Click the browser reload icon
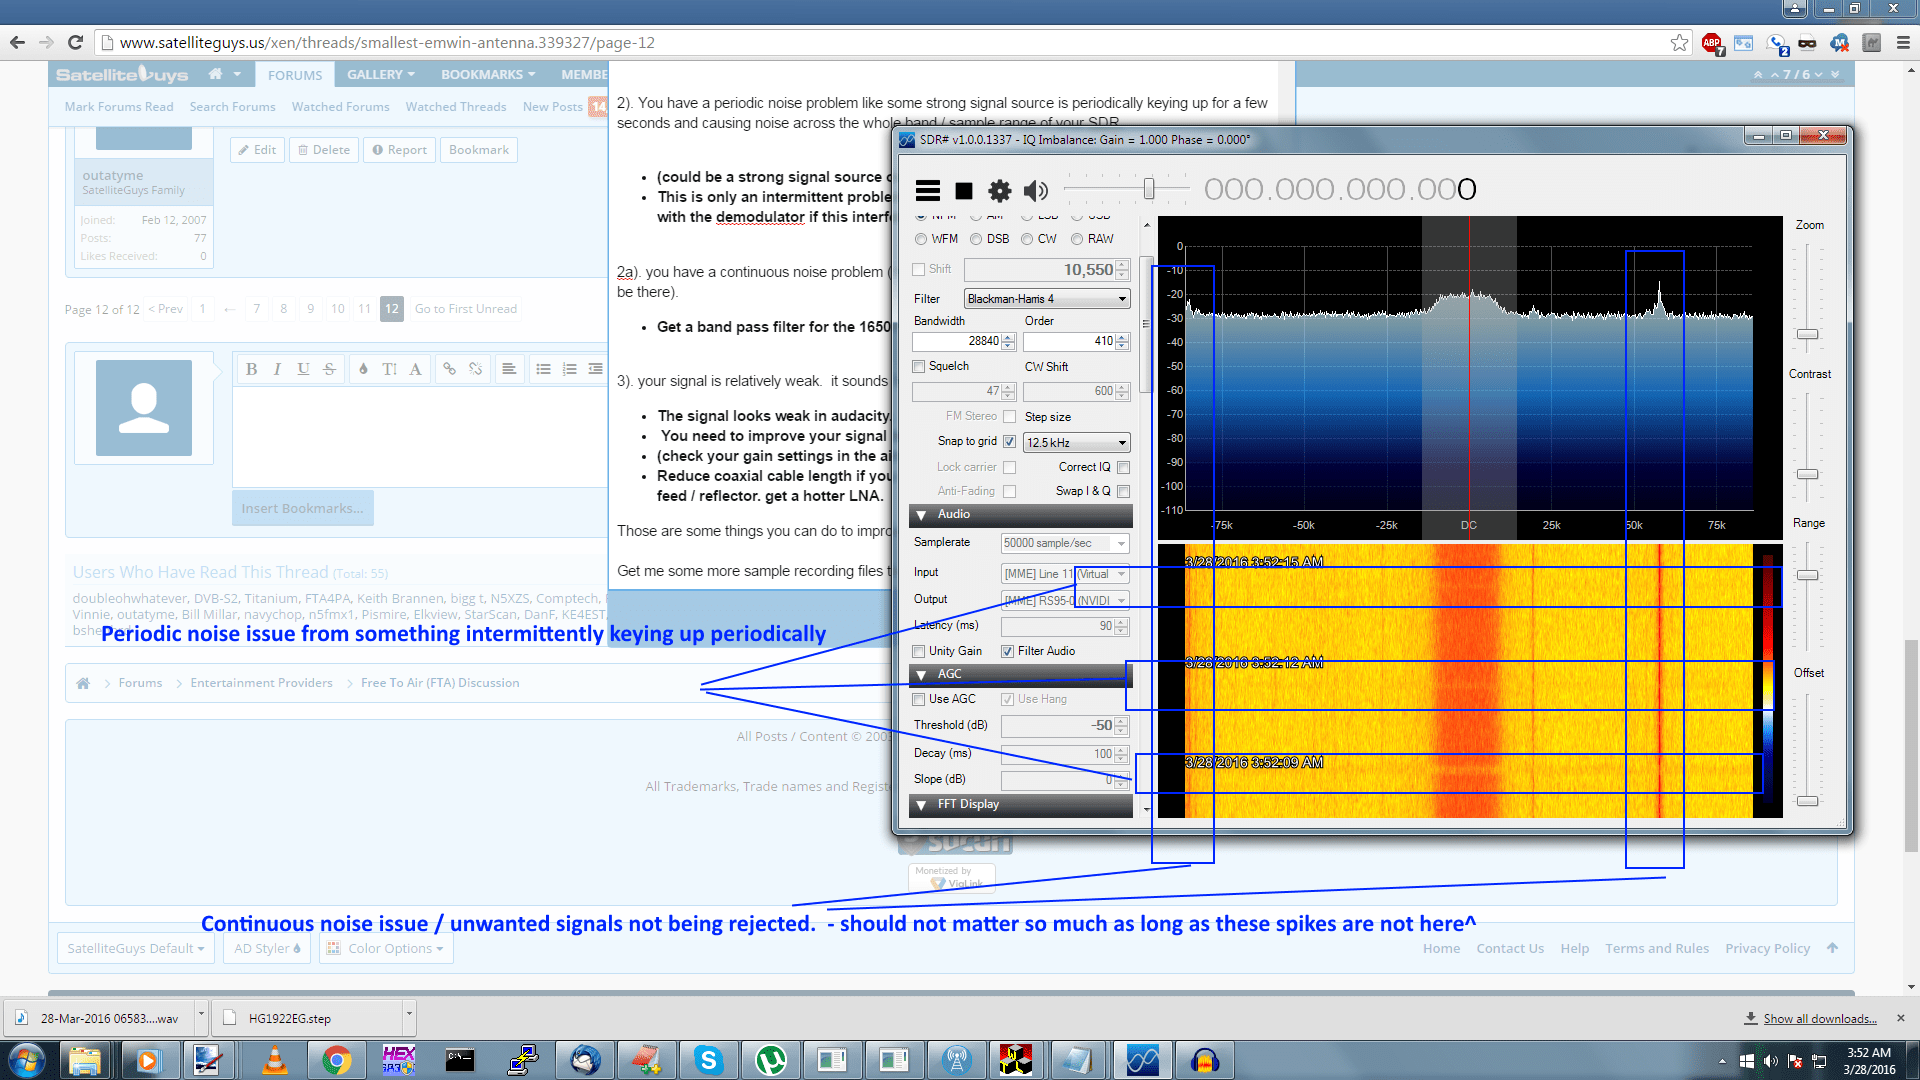The width and height of the screenshot is (1920, 1080). tap(75, 42)
